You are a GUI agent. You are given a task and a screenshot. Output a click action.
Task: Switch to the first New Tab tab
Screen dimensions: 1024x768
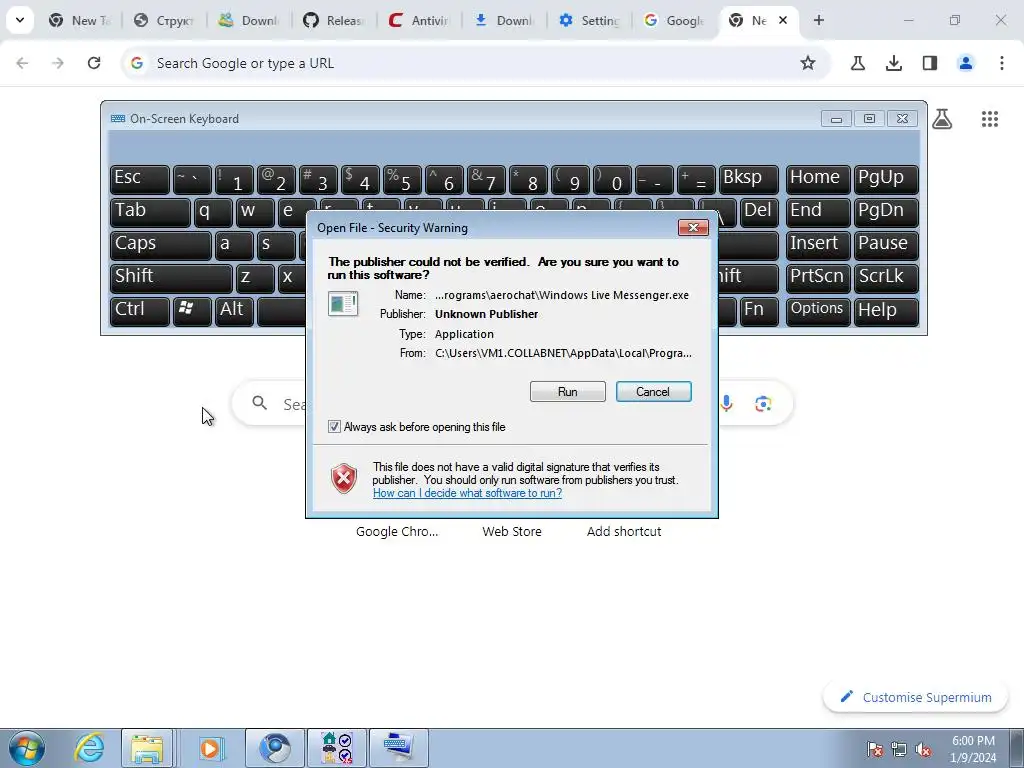tap(79, 21)
